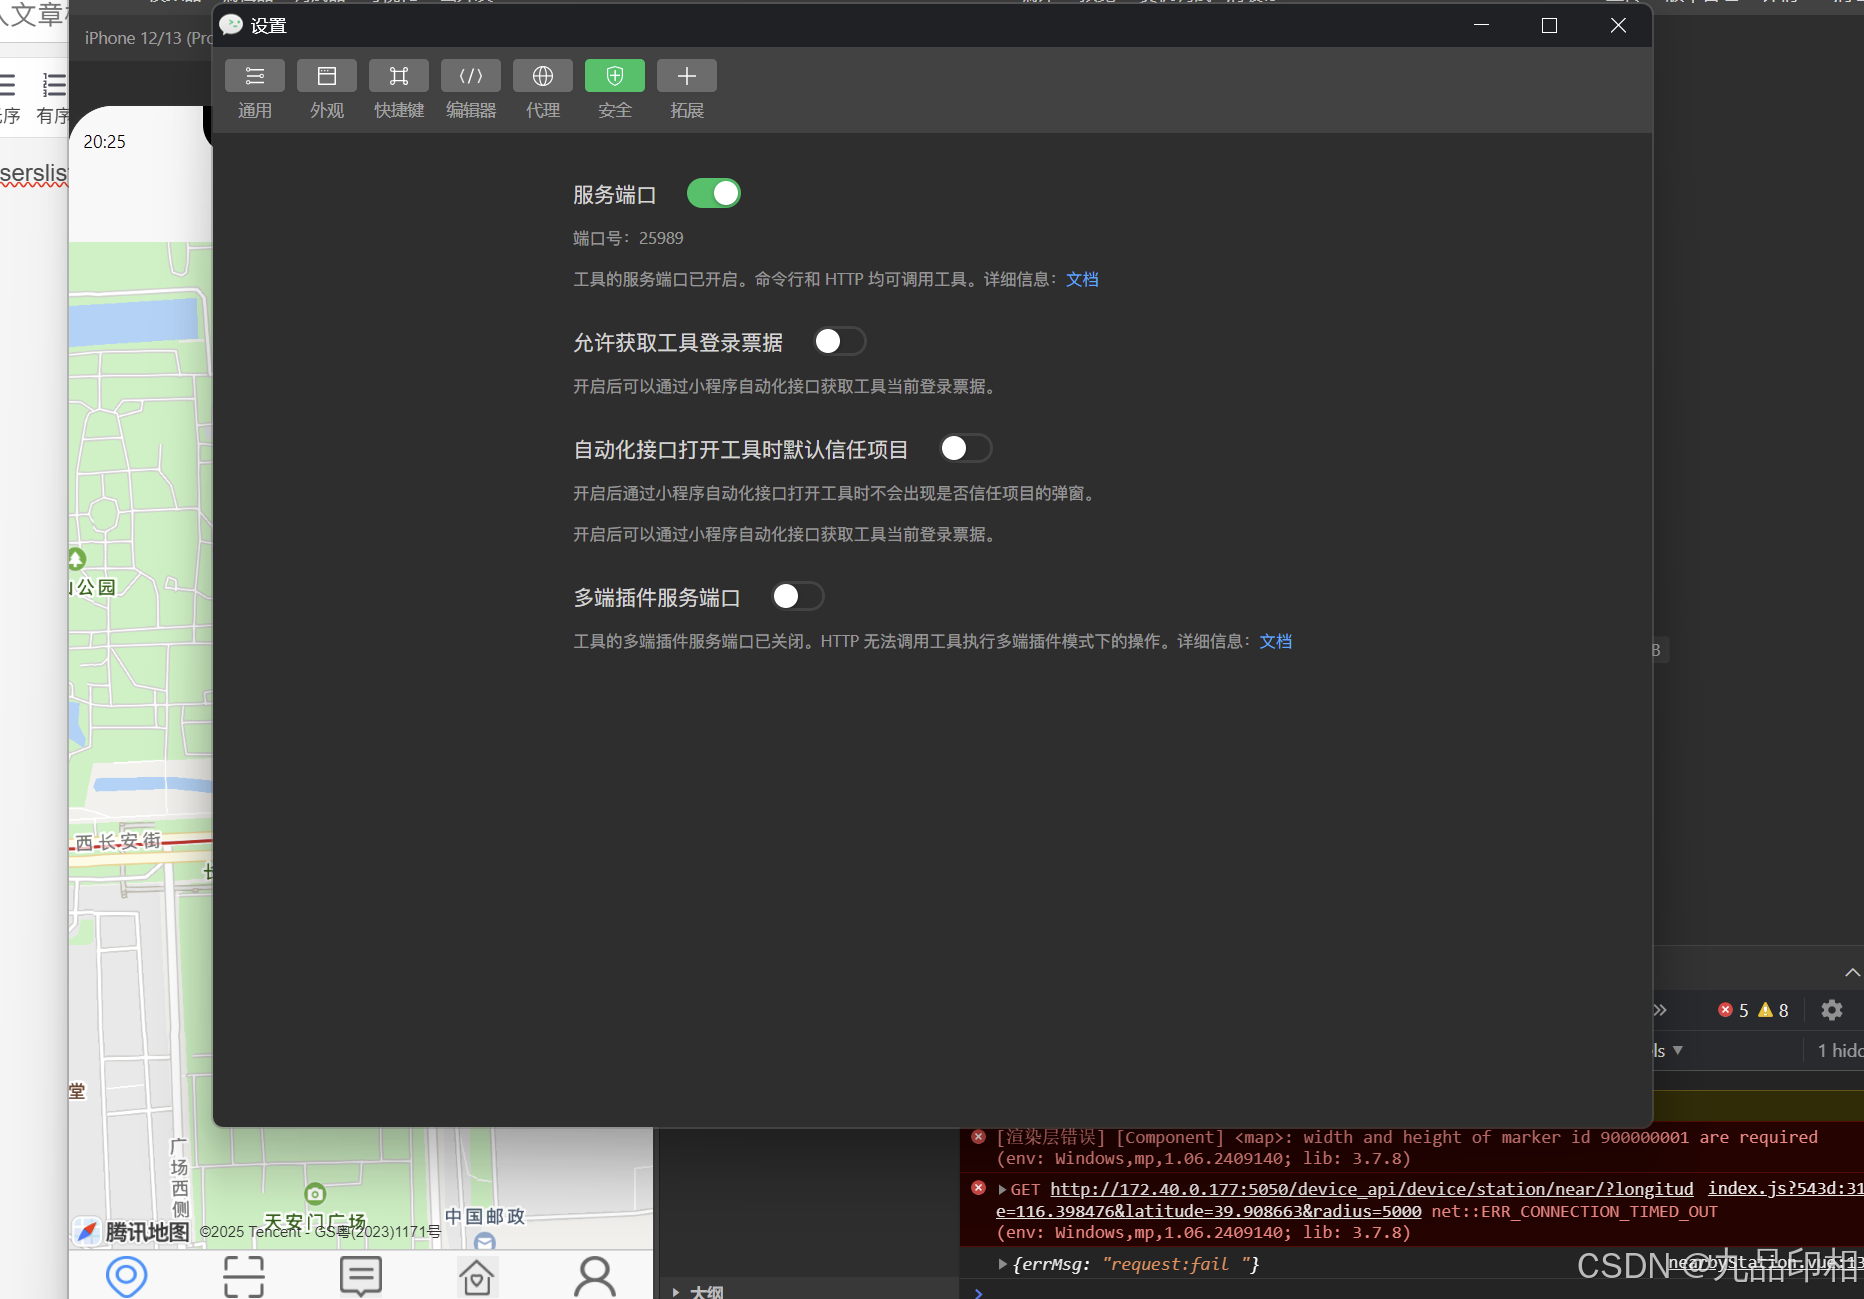This screenshot has height=1299, width=1864.
Task: Click the 天安门广场 marker on the map
Action: [x=315, y=1194]
